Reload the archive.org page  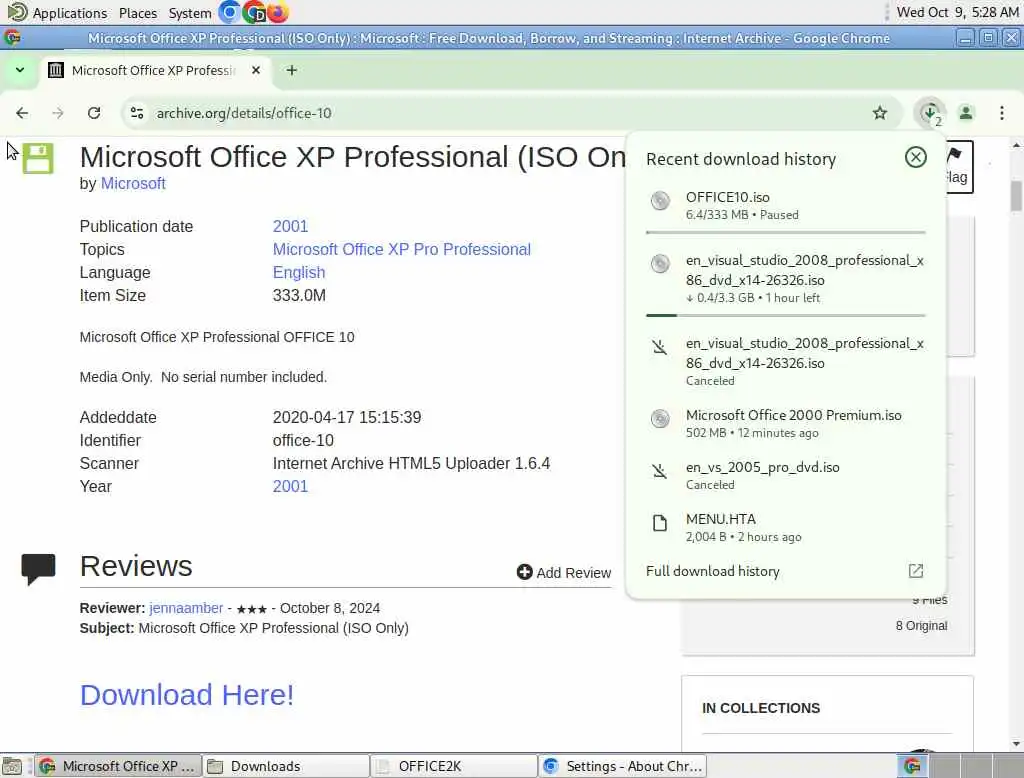[x=94, y=113]
